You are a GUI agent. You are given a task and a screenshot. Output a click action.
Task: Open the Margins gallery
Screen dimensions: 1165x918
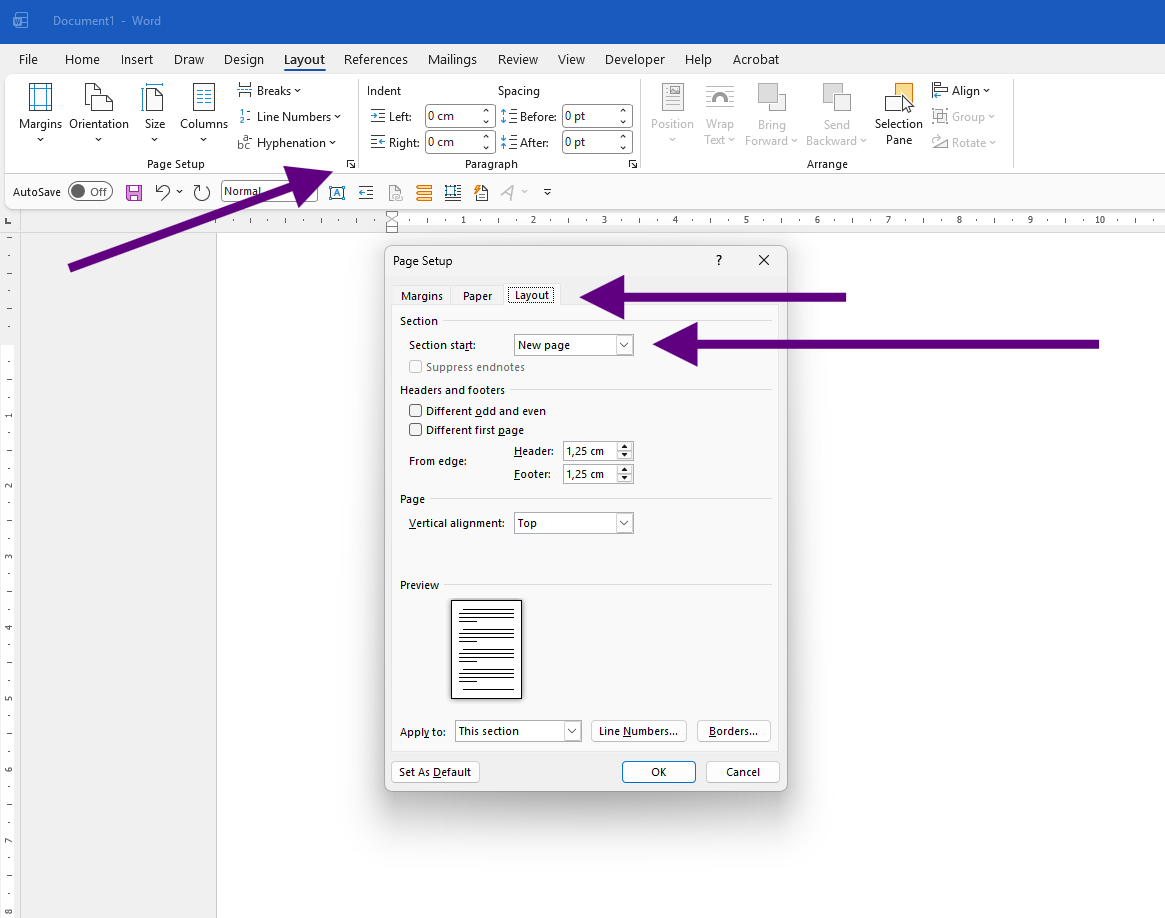pos(40,113)
